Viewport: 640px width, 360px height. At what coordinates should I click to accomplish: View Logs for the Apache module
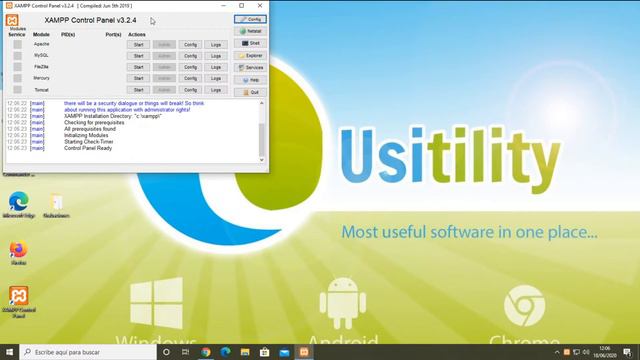(x=216, y=44)
